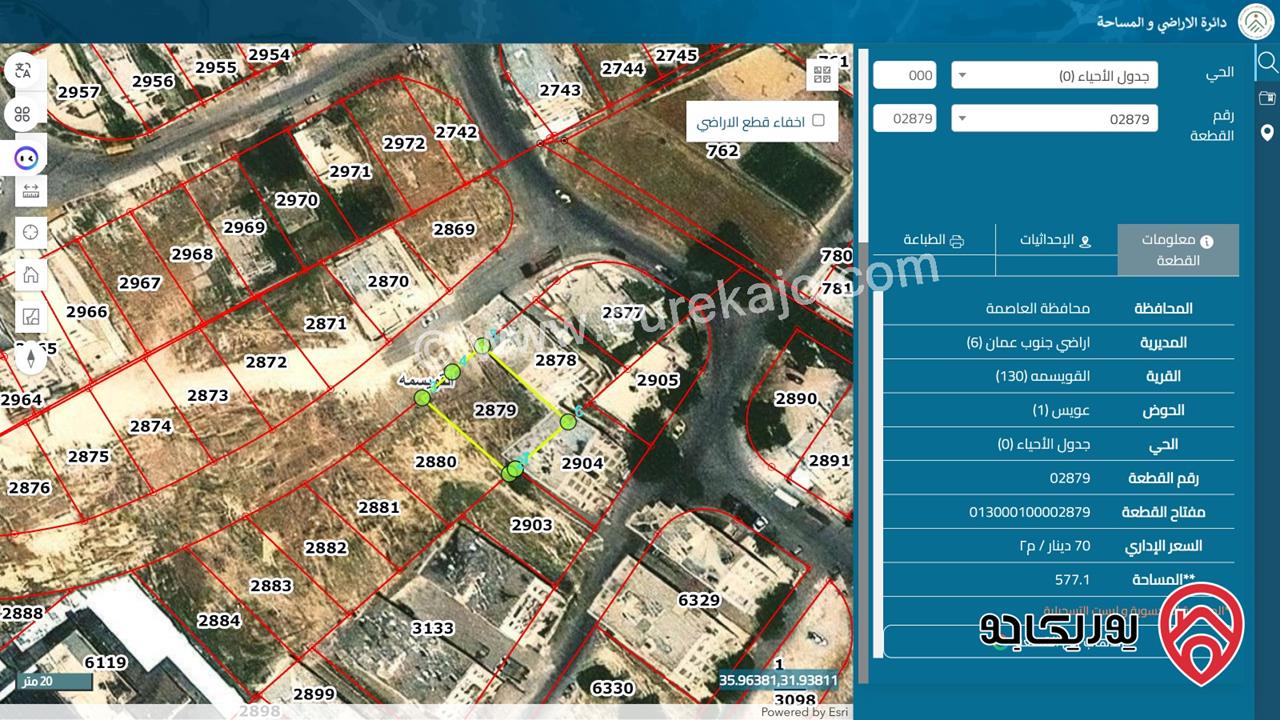
Task: Toggle the اخفاء قطع الاراضي checkbox
Action: [x=818, y=120]
